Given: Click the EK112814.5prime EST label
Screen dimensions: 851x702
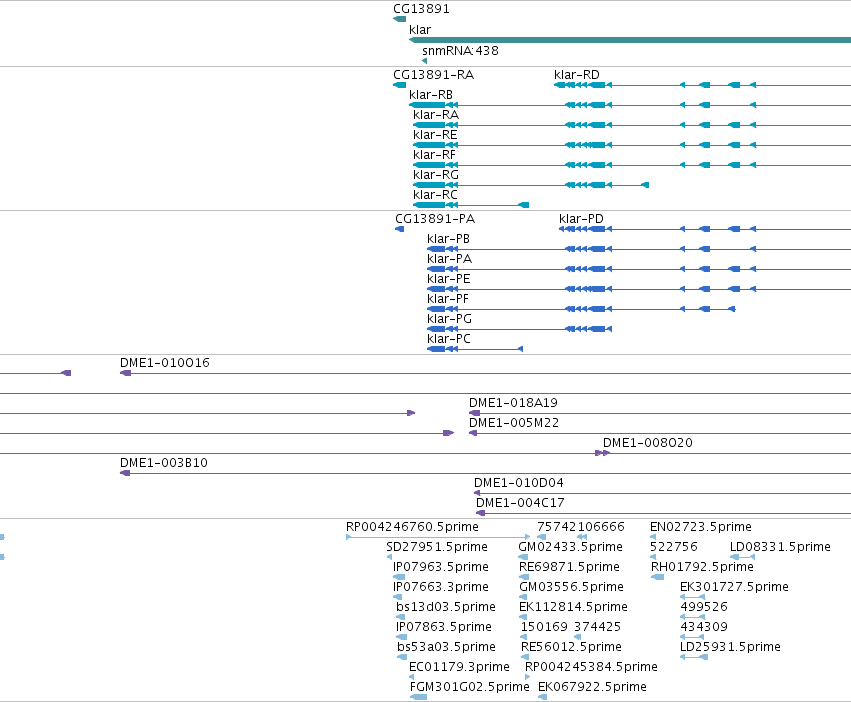Looking at the screenshot, I should 574,607.
